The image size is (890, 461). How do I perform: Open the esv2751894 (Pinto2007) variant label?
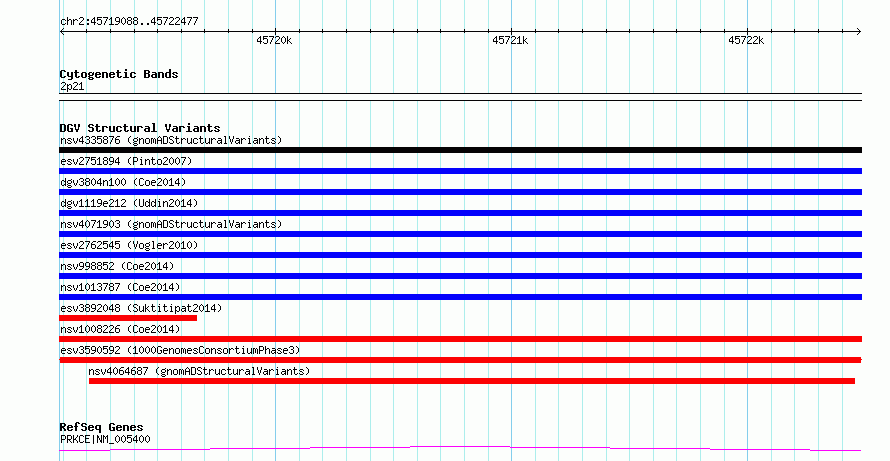coord(126,161)
